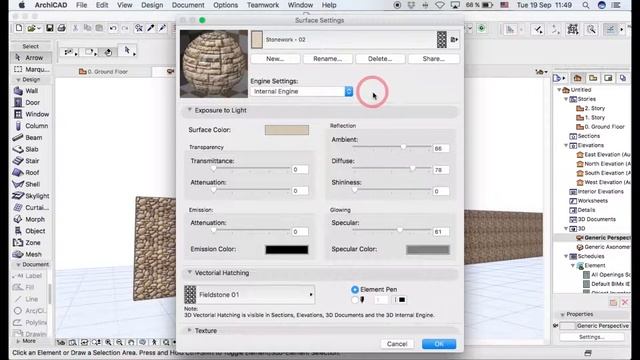Click the New... surface button

[x=275, y=59]
